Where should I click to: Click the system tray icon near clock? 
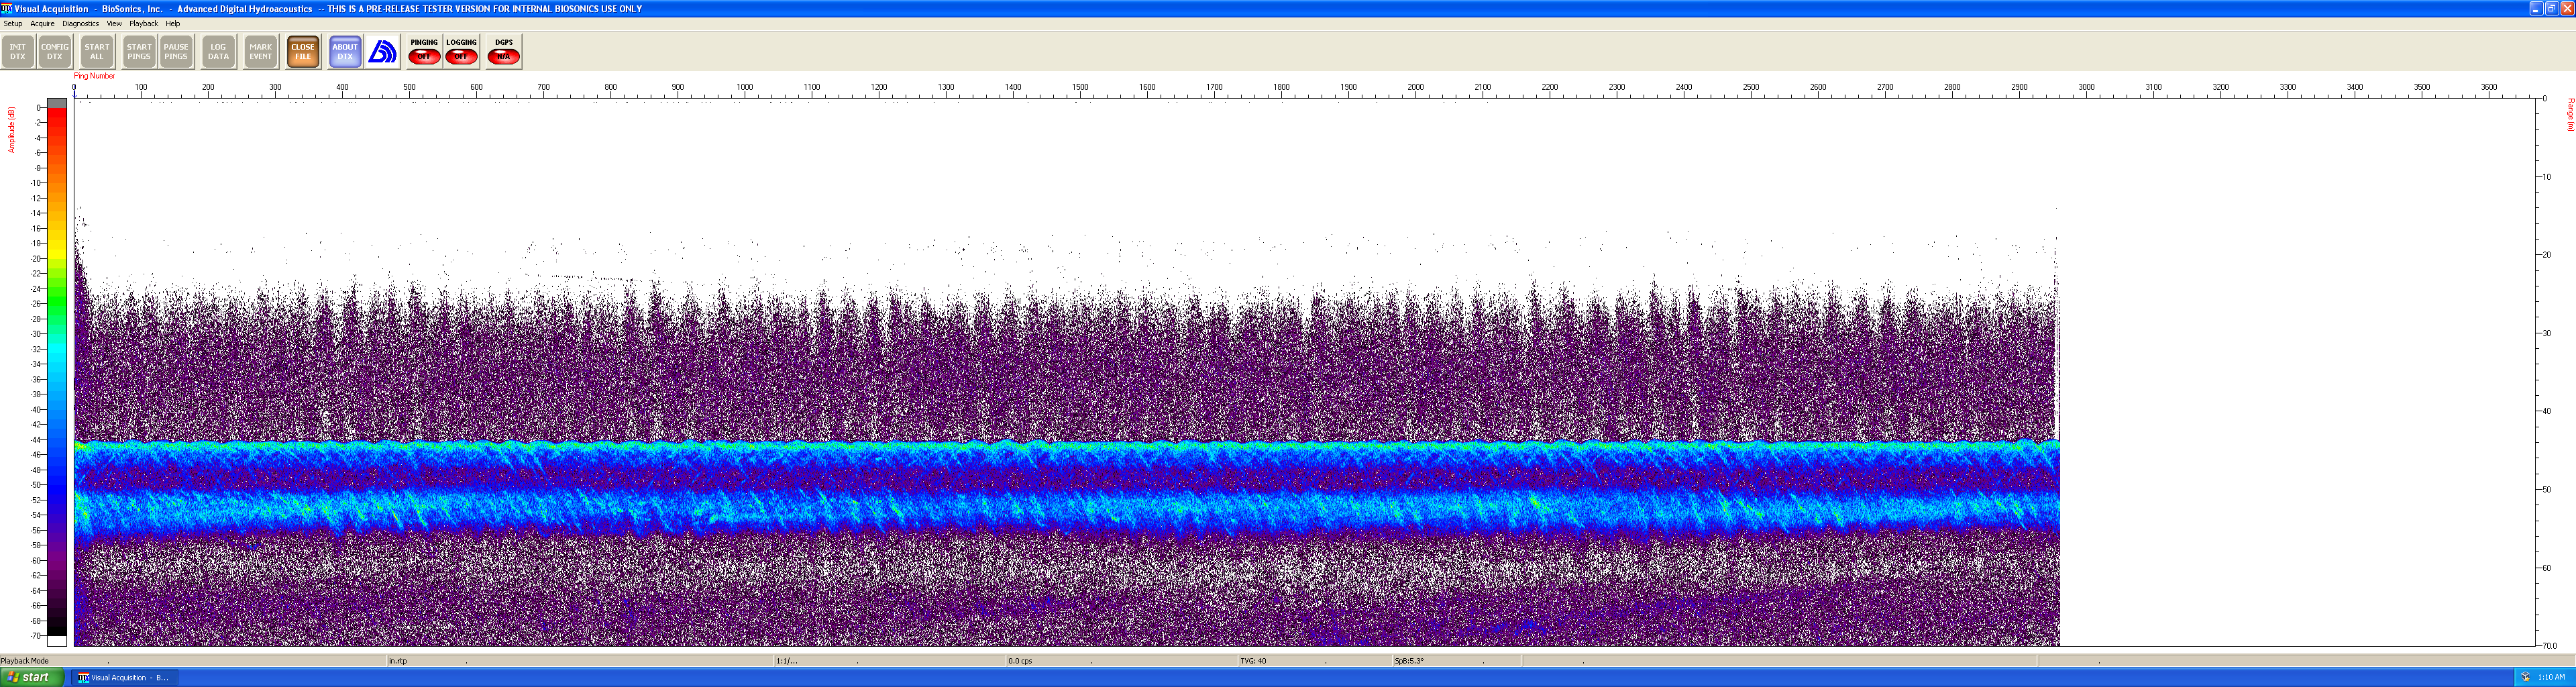2525,678
